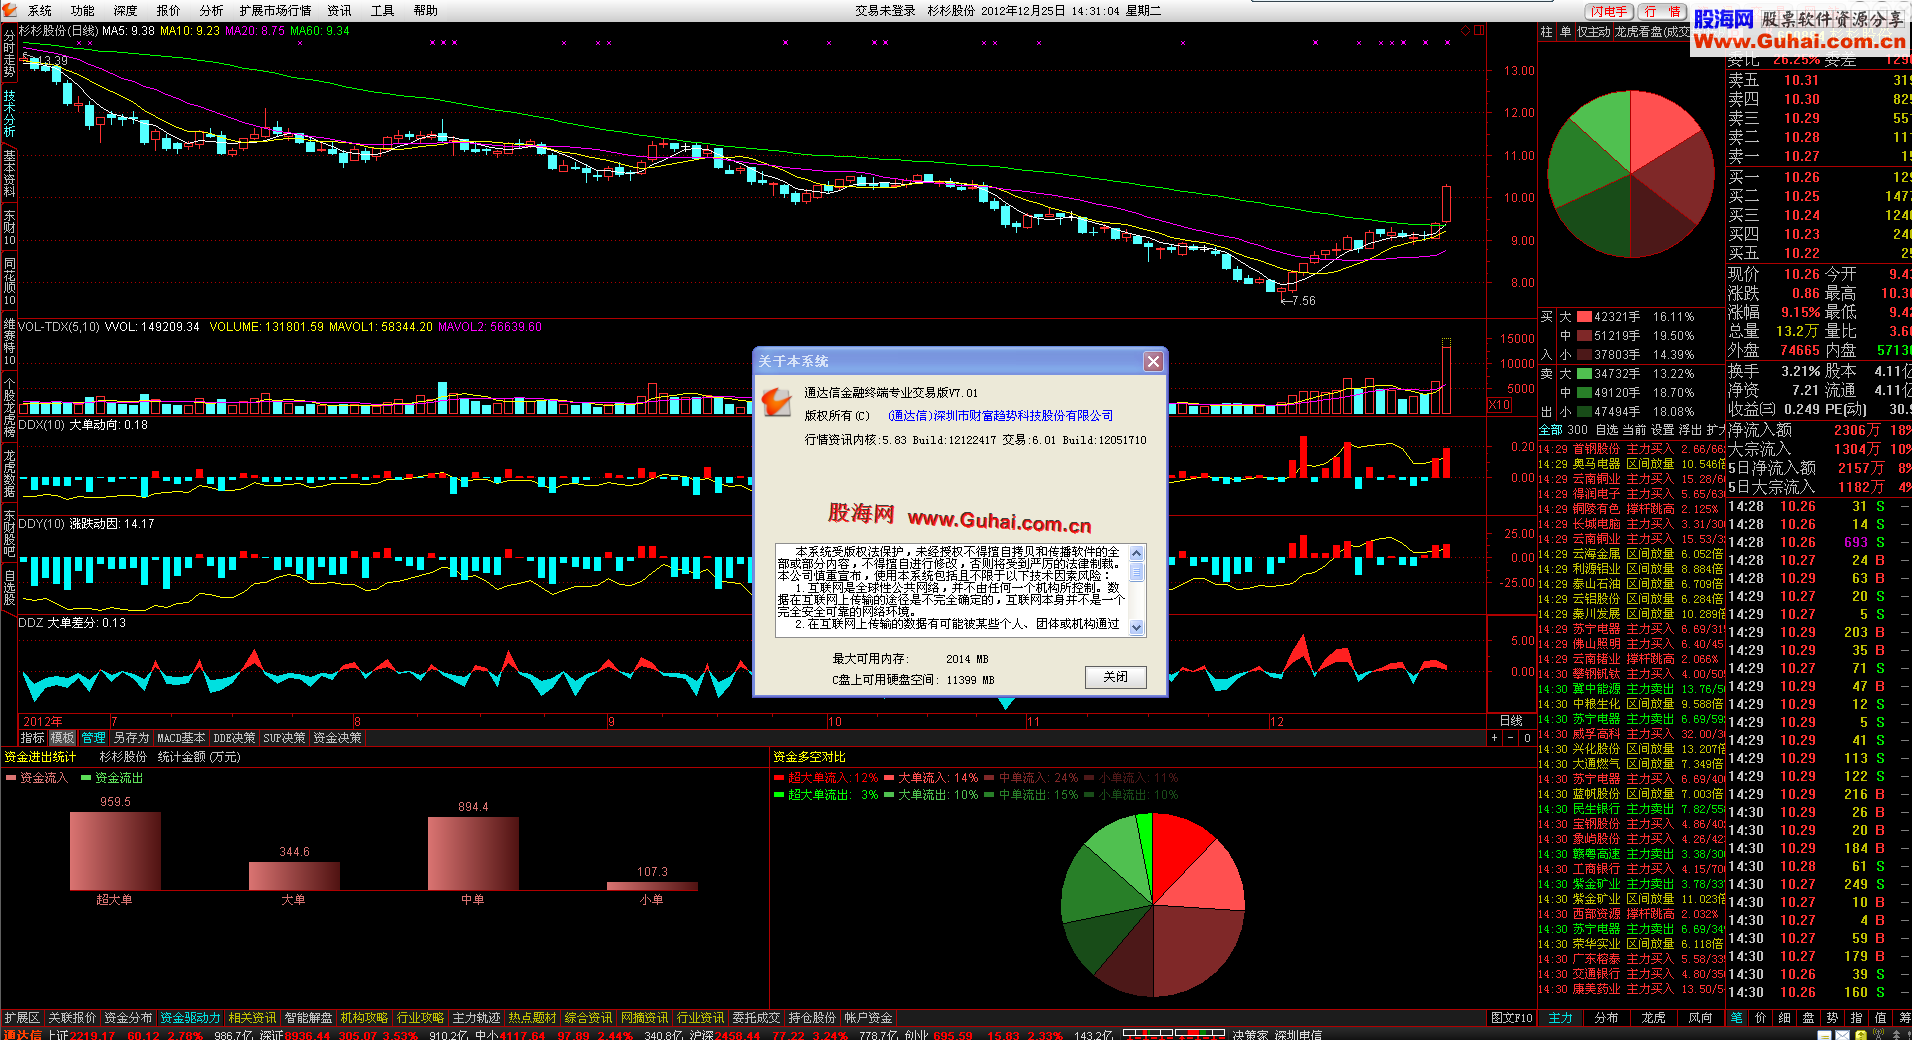Screen dimensions: 1912x1040
Task: Select 盘 in the bottom right tab strip
Action: (1808, 1017)
